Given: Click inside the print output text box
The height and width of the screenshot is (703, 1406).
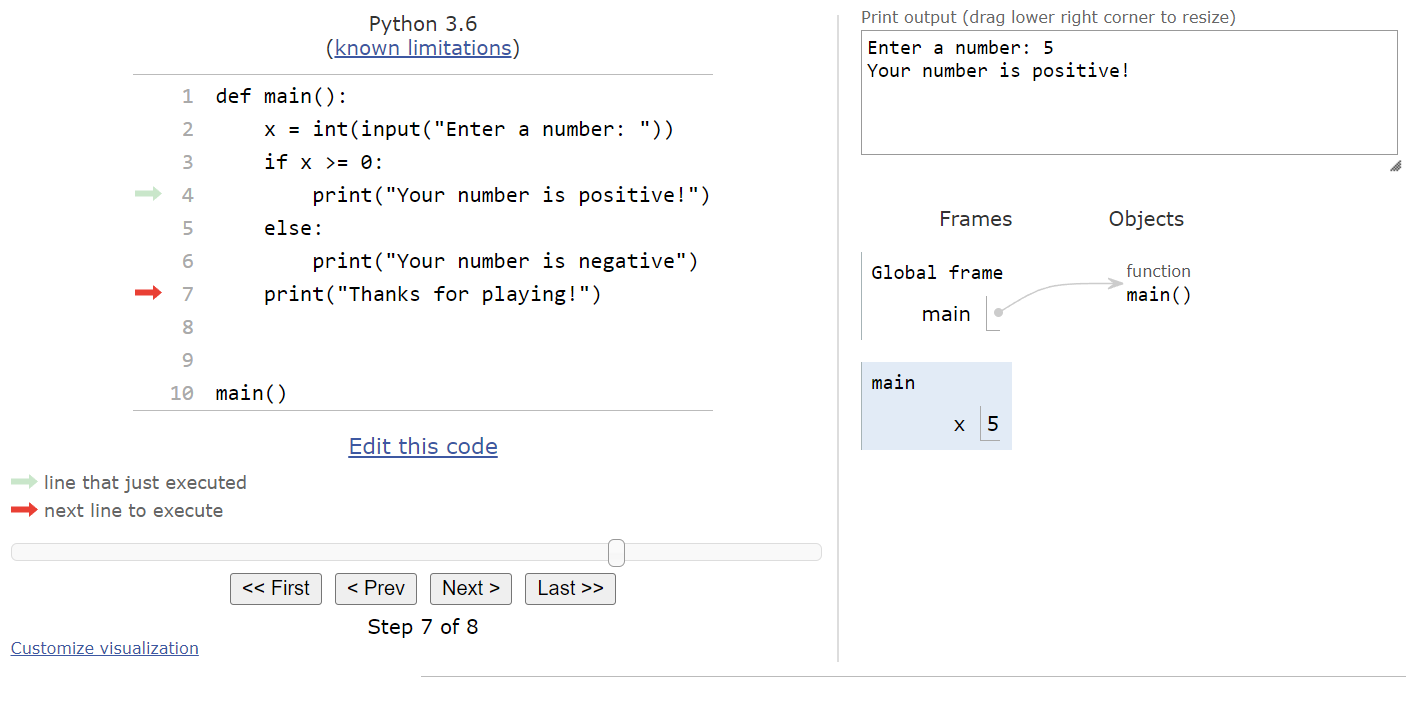Looking at the screenshot, I should (x=1128, y=110).
